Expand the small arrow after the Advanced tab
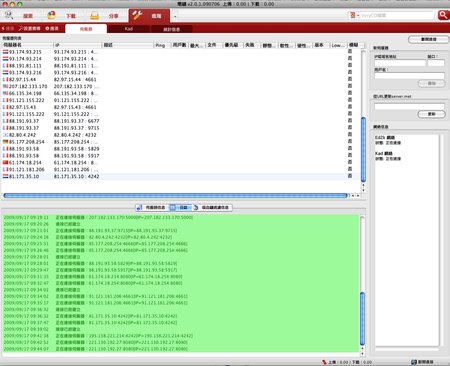 pyautogui.click(x=175, y=16)
